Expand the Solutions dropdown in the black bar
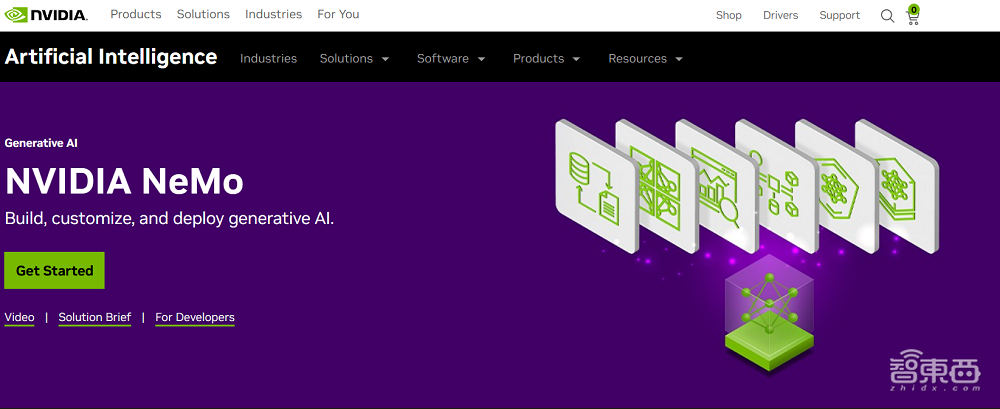Viewport: 1000px width, 409px height. click(x=354, y=59)
